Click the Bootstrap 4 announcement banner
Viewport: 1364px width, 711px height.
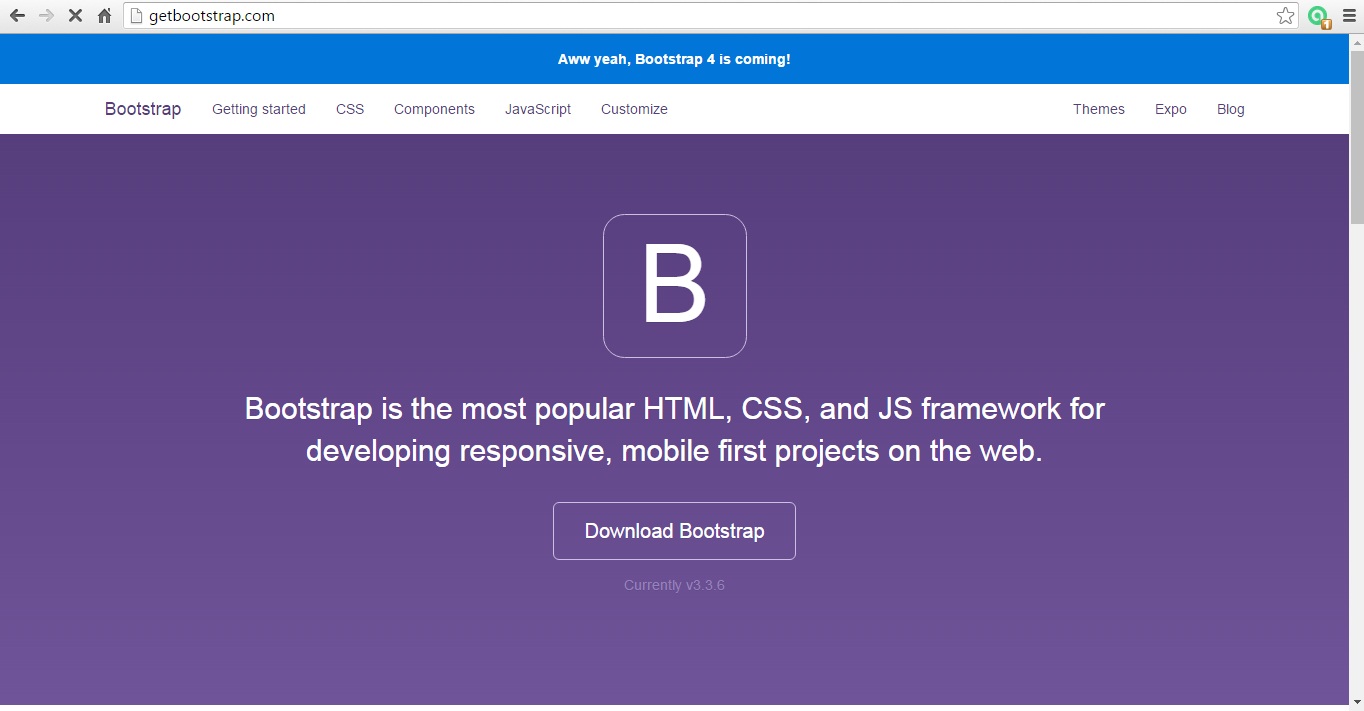click(x=674, y=58)
